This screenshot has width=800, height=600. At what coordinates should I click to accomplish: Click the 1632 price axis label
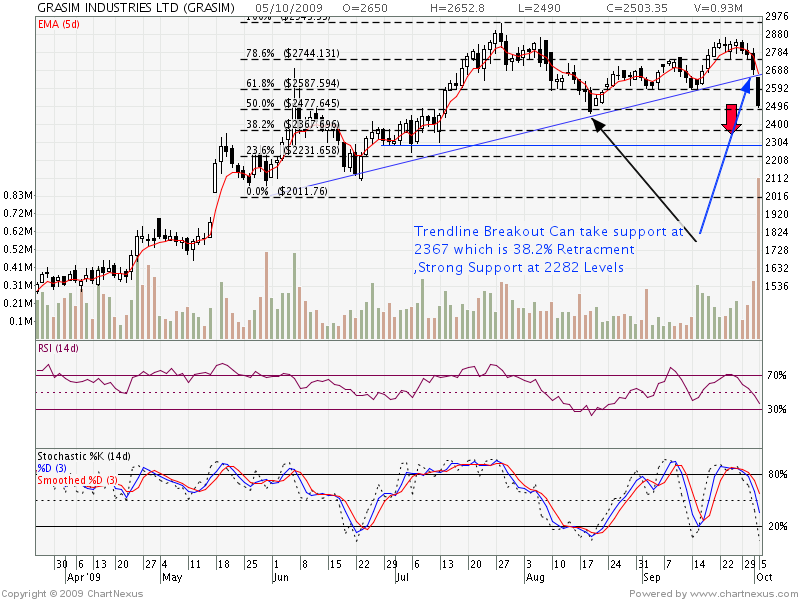[777, 268]
